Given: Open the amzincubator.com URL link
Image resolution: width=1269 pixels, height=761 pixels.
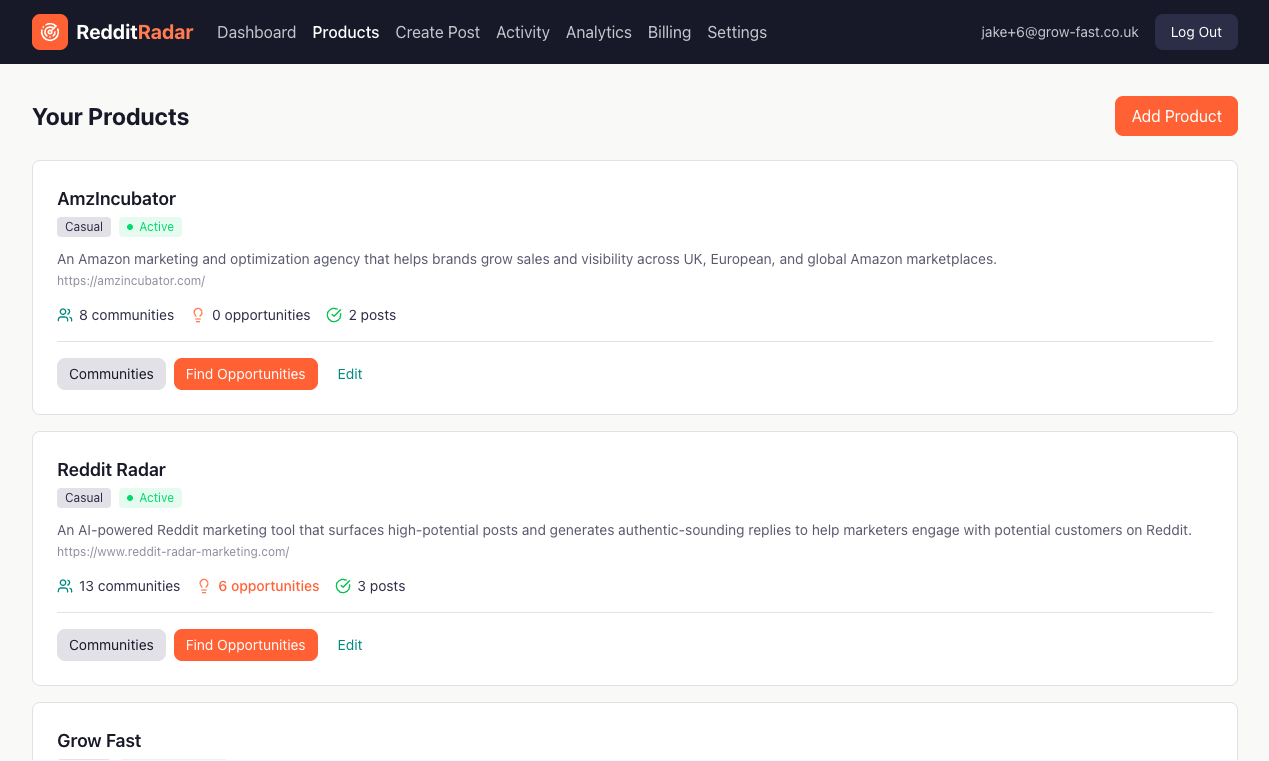Looking at the screenshot, I should coord(130,280).
